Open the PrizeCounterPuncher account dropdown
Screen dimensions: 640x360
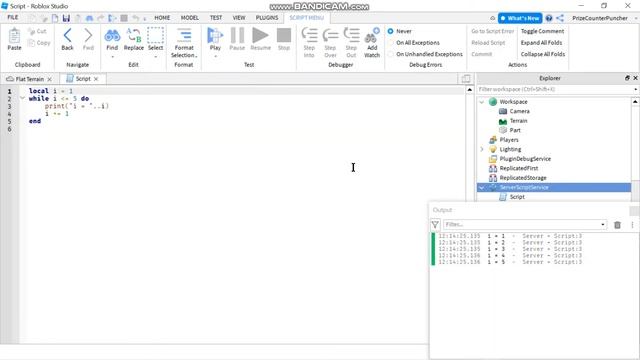[636, 18]
